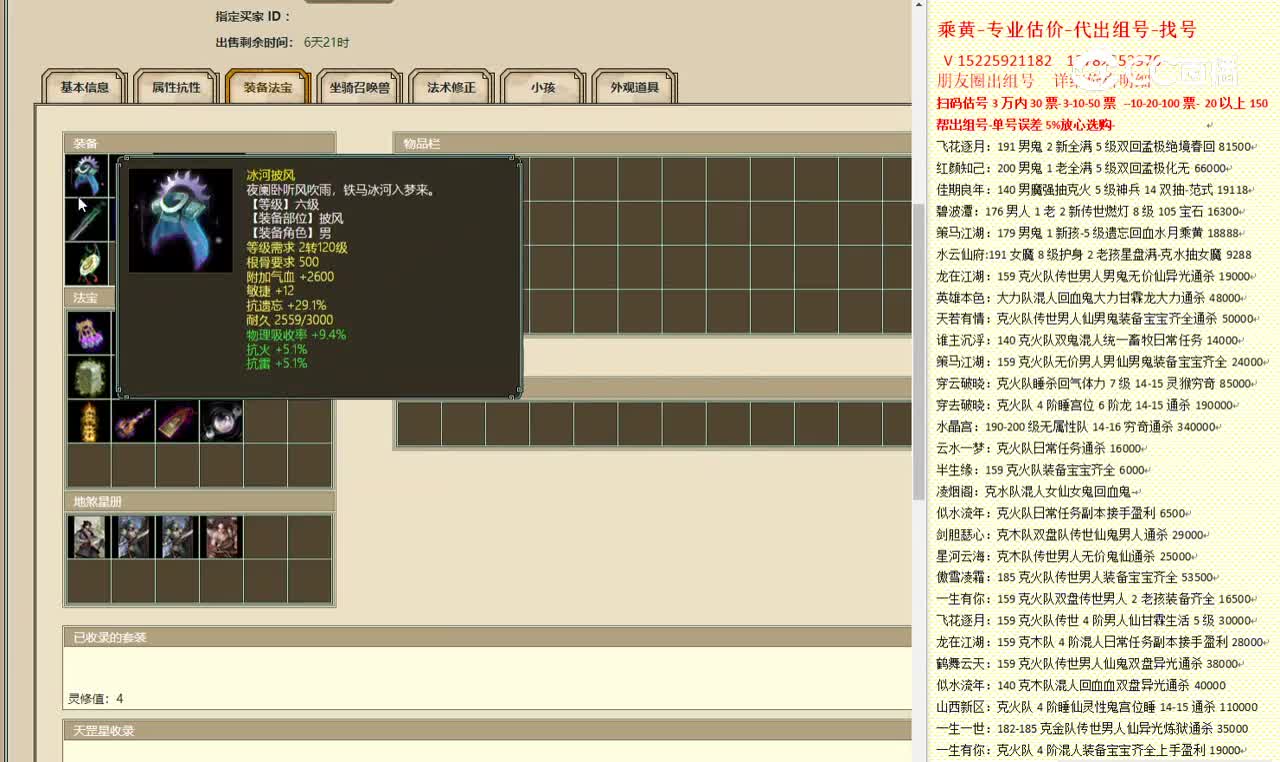
Task: Switch to the 外观道具 tab
Action: (x=635, y=87)
